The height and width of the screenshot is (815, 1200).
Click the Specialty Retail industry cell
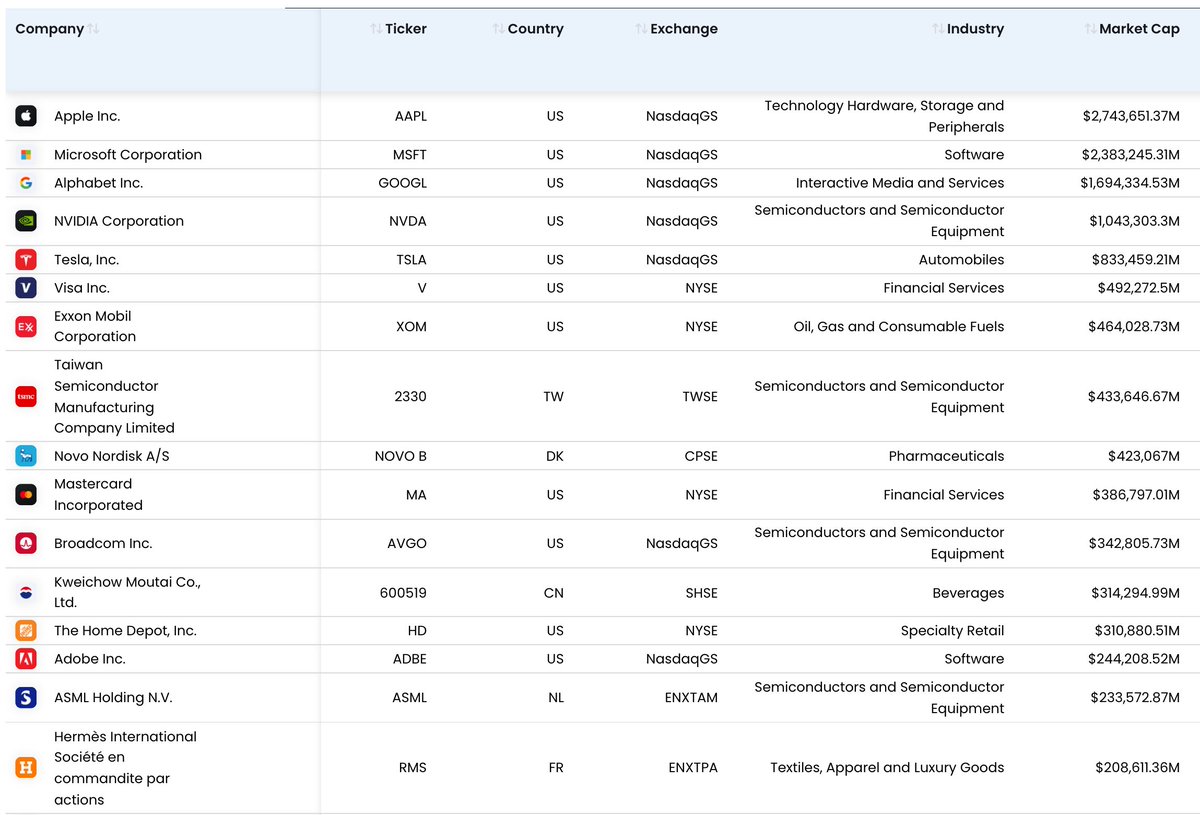(x=952, y=631)
